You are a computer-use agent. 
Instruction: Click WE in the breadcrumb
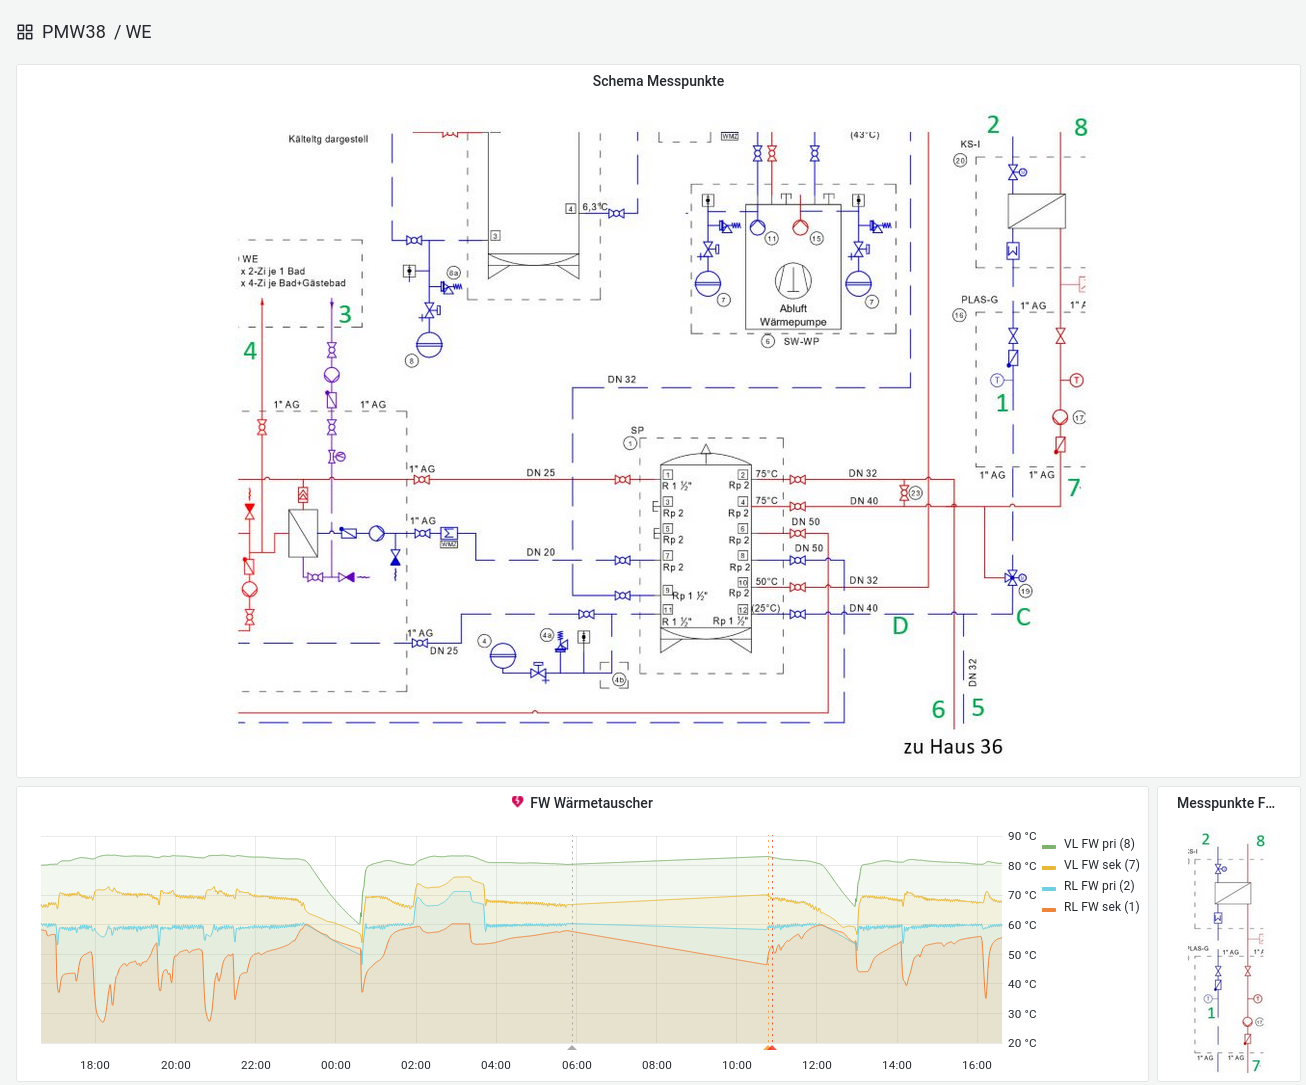(140, 32)
